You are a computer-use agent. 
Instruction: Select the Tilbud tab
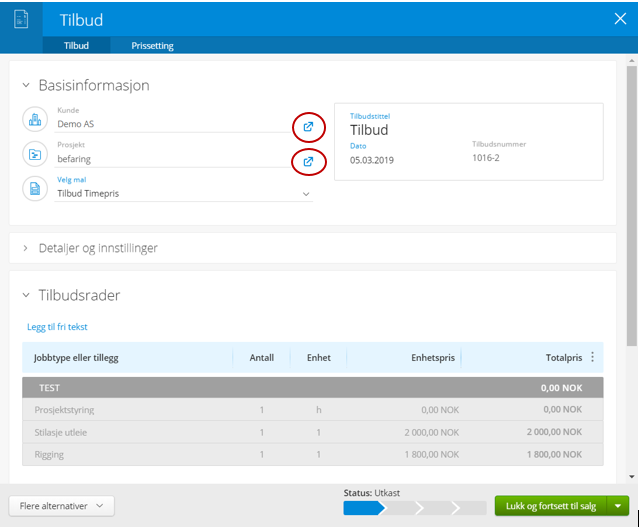[x=76, y=46]
